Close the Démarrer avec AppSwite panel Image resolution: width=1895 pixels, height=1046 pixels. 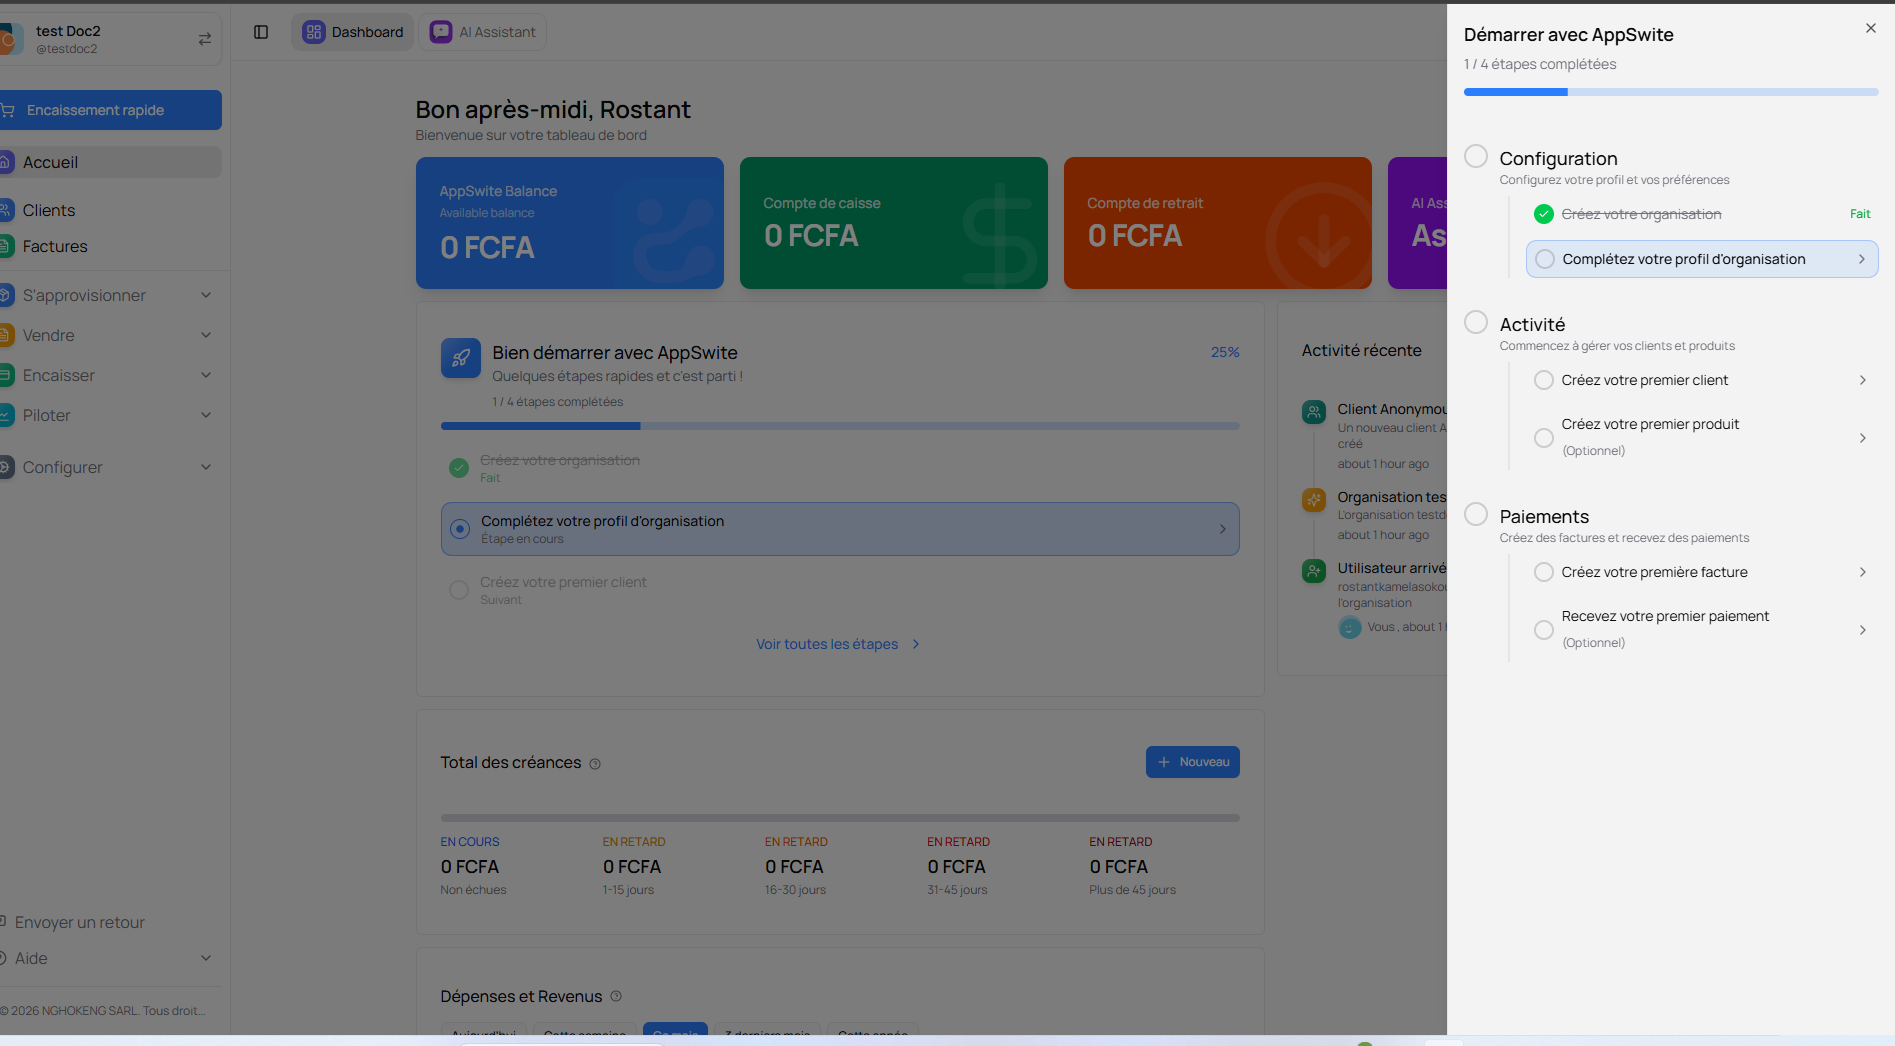click(1870, 29)
